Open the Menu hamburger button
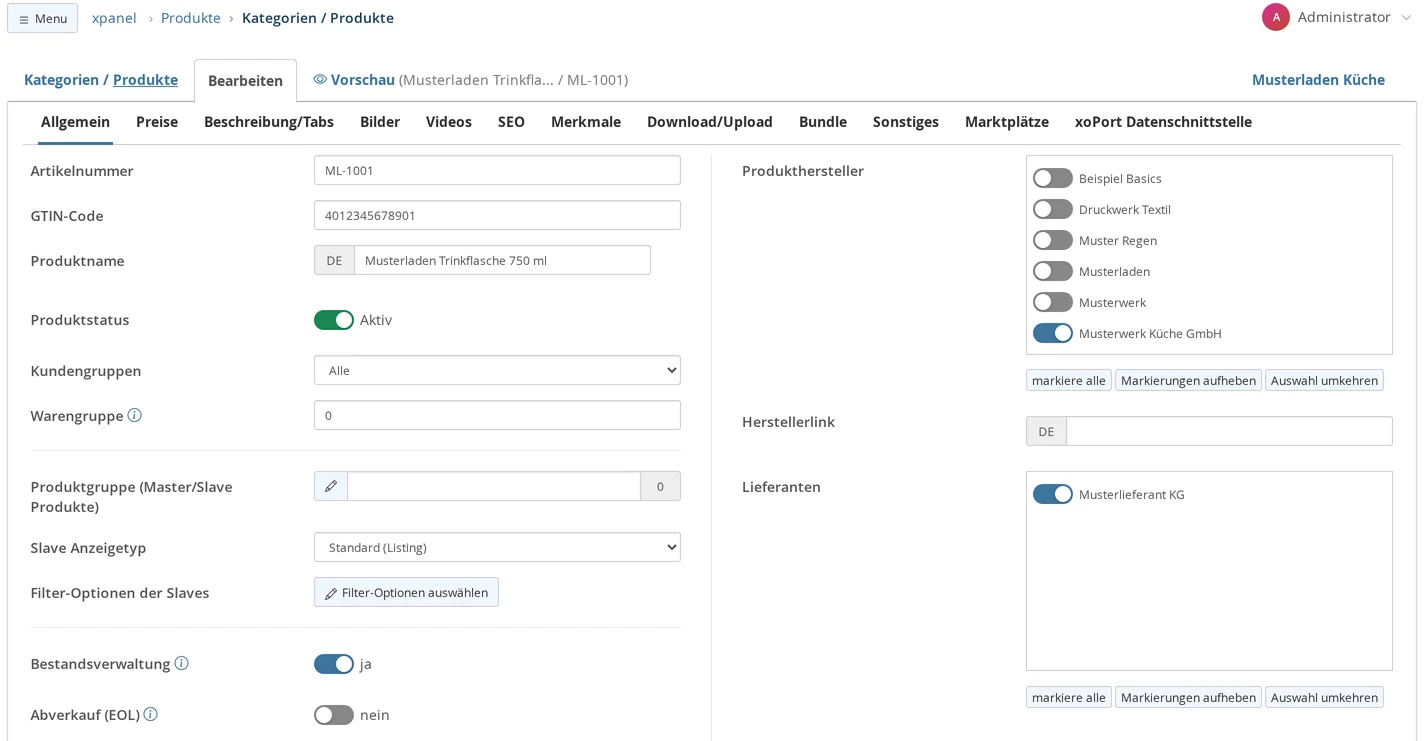This screenshot has height=741, width=1424. pyautogui.click(x=42, y=18)
